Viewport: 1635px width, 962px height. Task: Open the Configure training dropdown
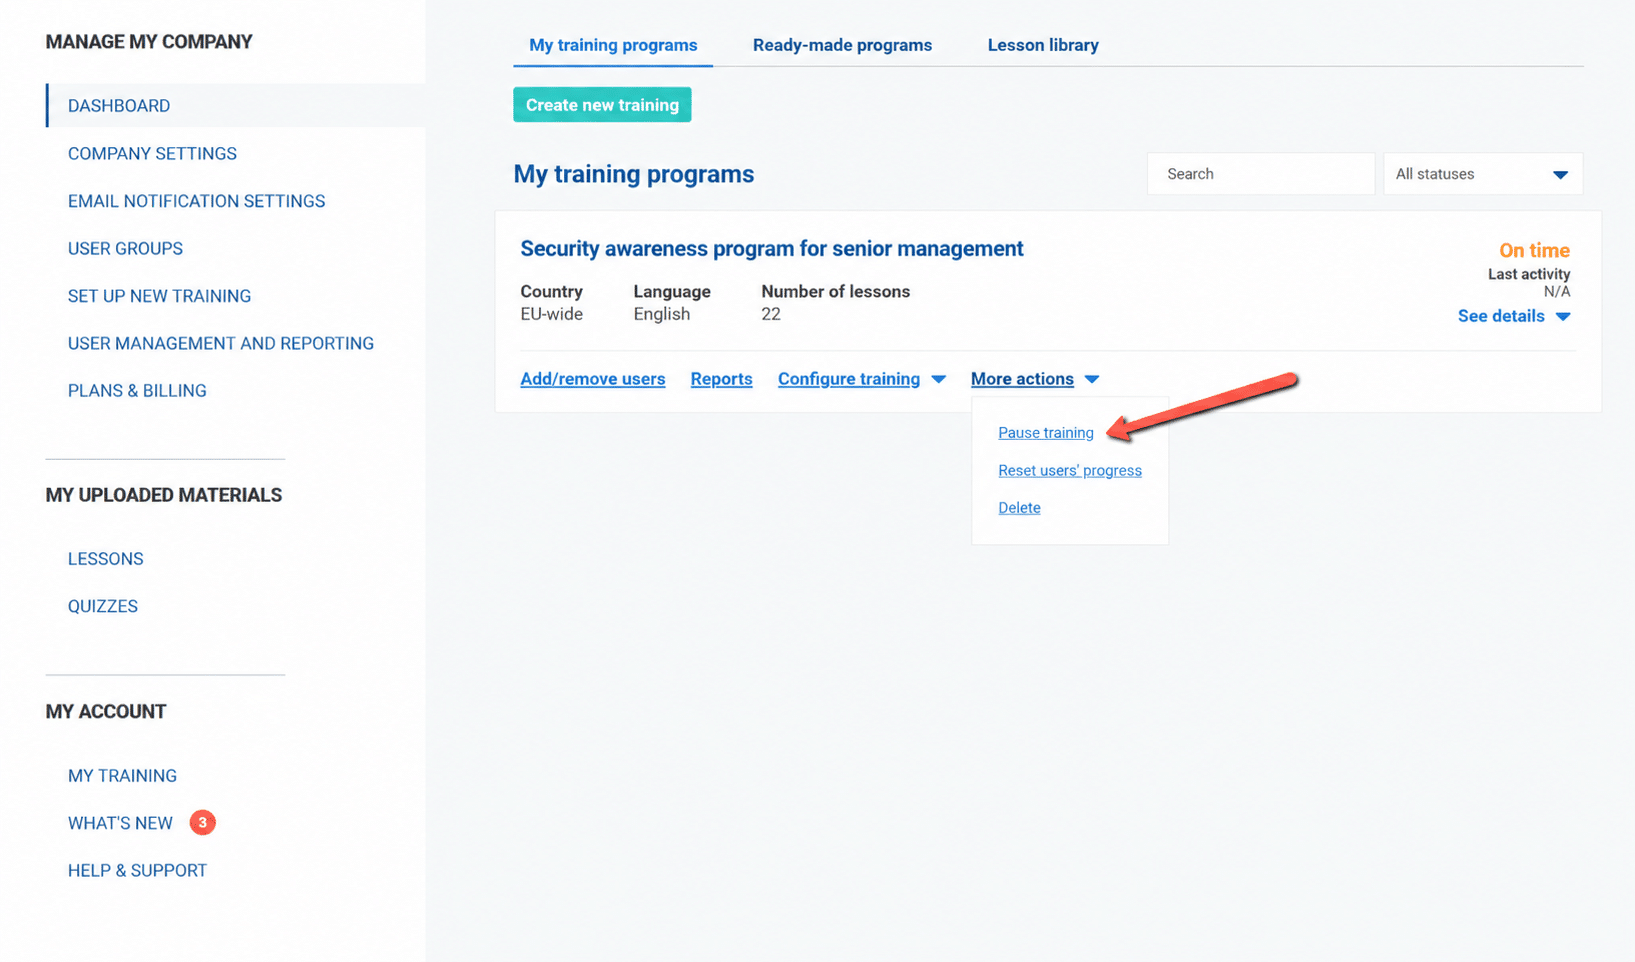pos(862,379)
